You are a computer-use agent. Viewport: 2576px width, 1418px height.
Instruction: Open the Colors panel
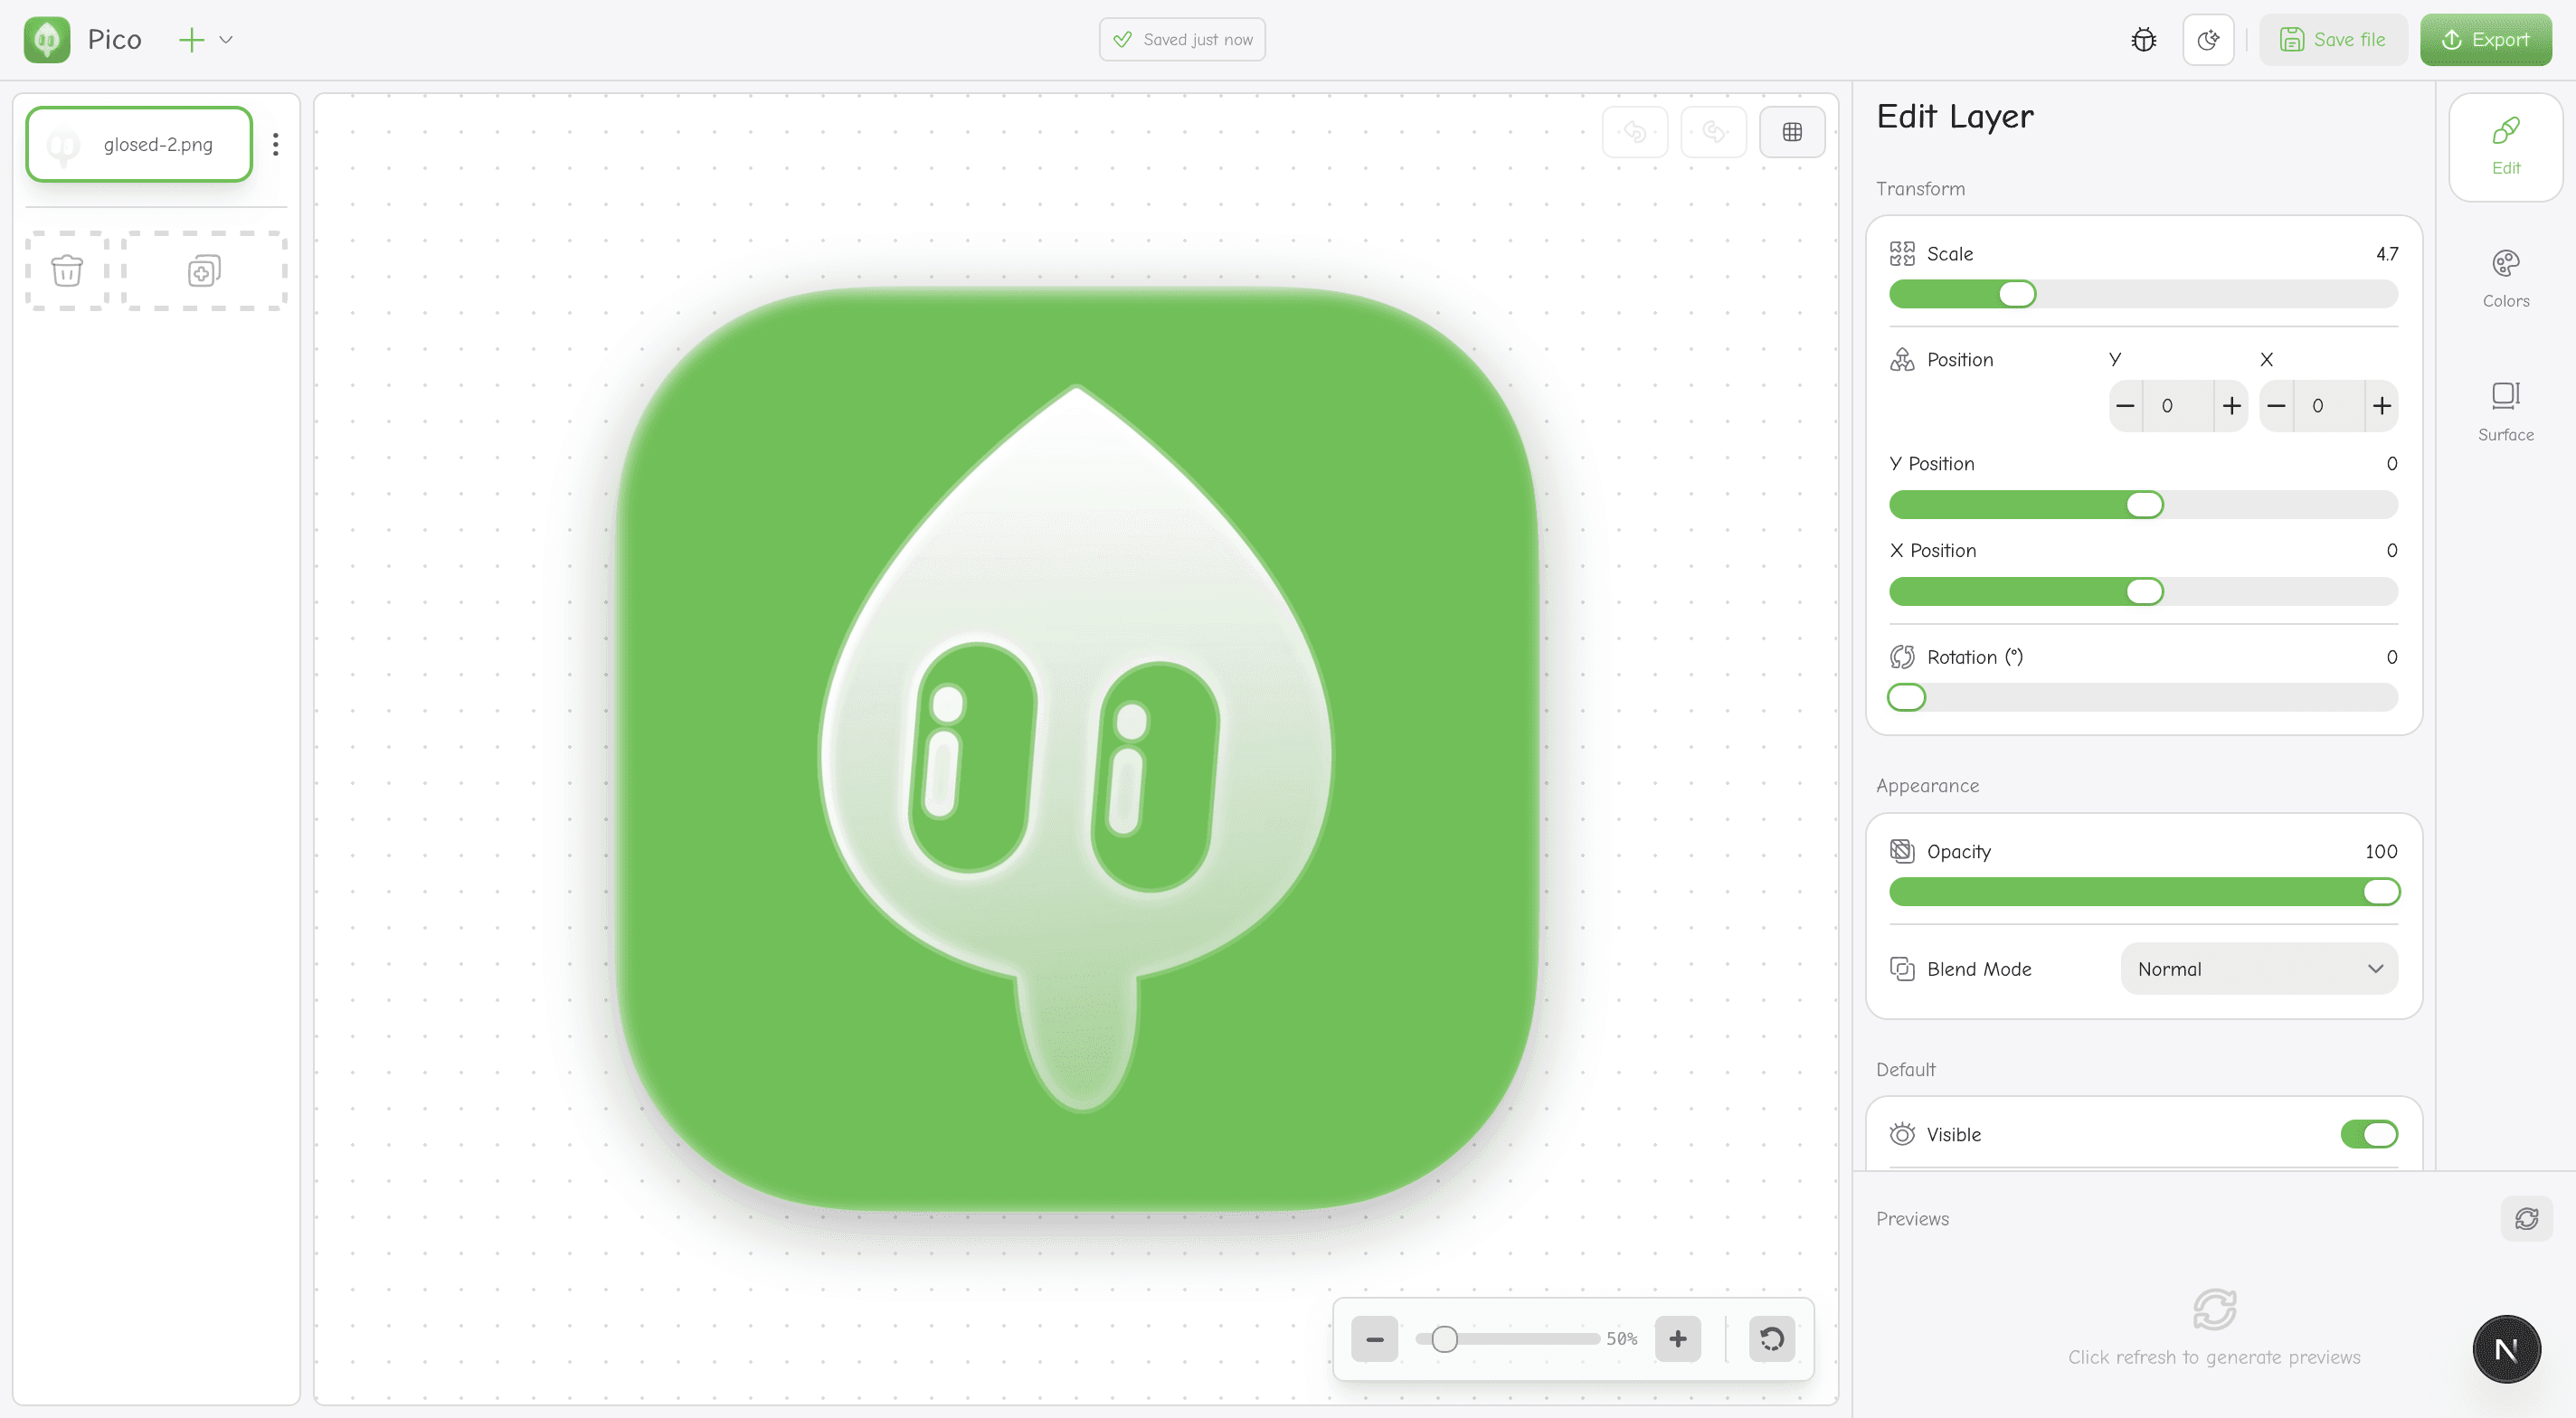click(2505, 277)
